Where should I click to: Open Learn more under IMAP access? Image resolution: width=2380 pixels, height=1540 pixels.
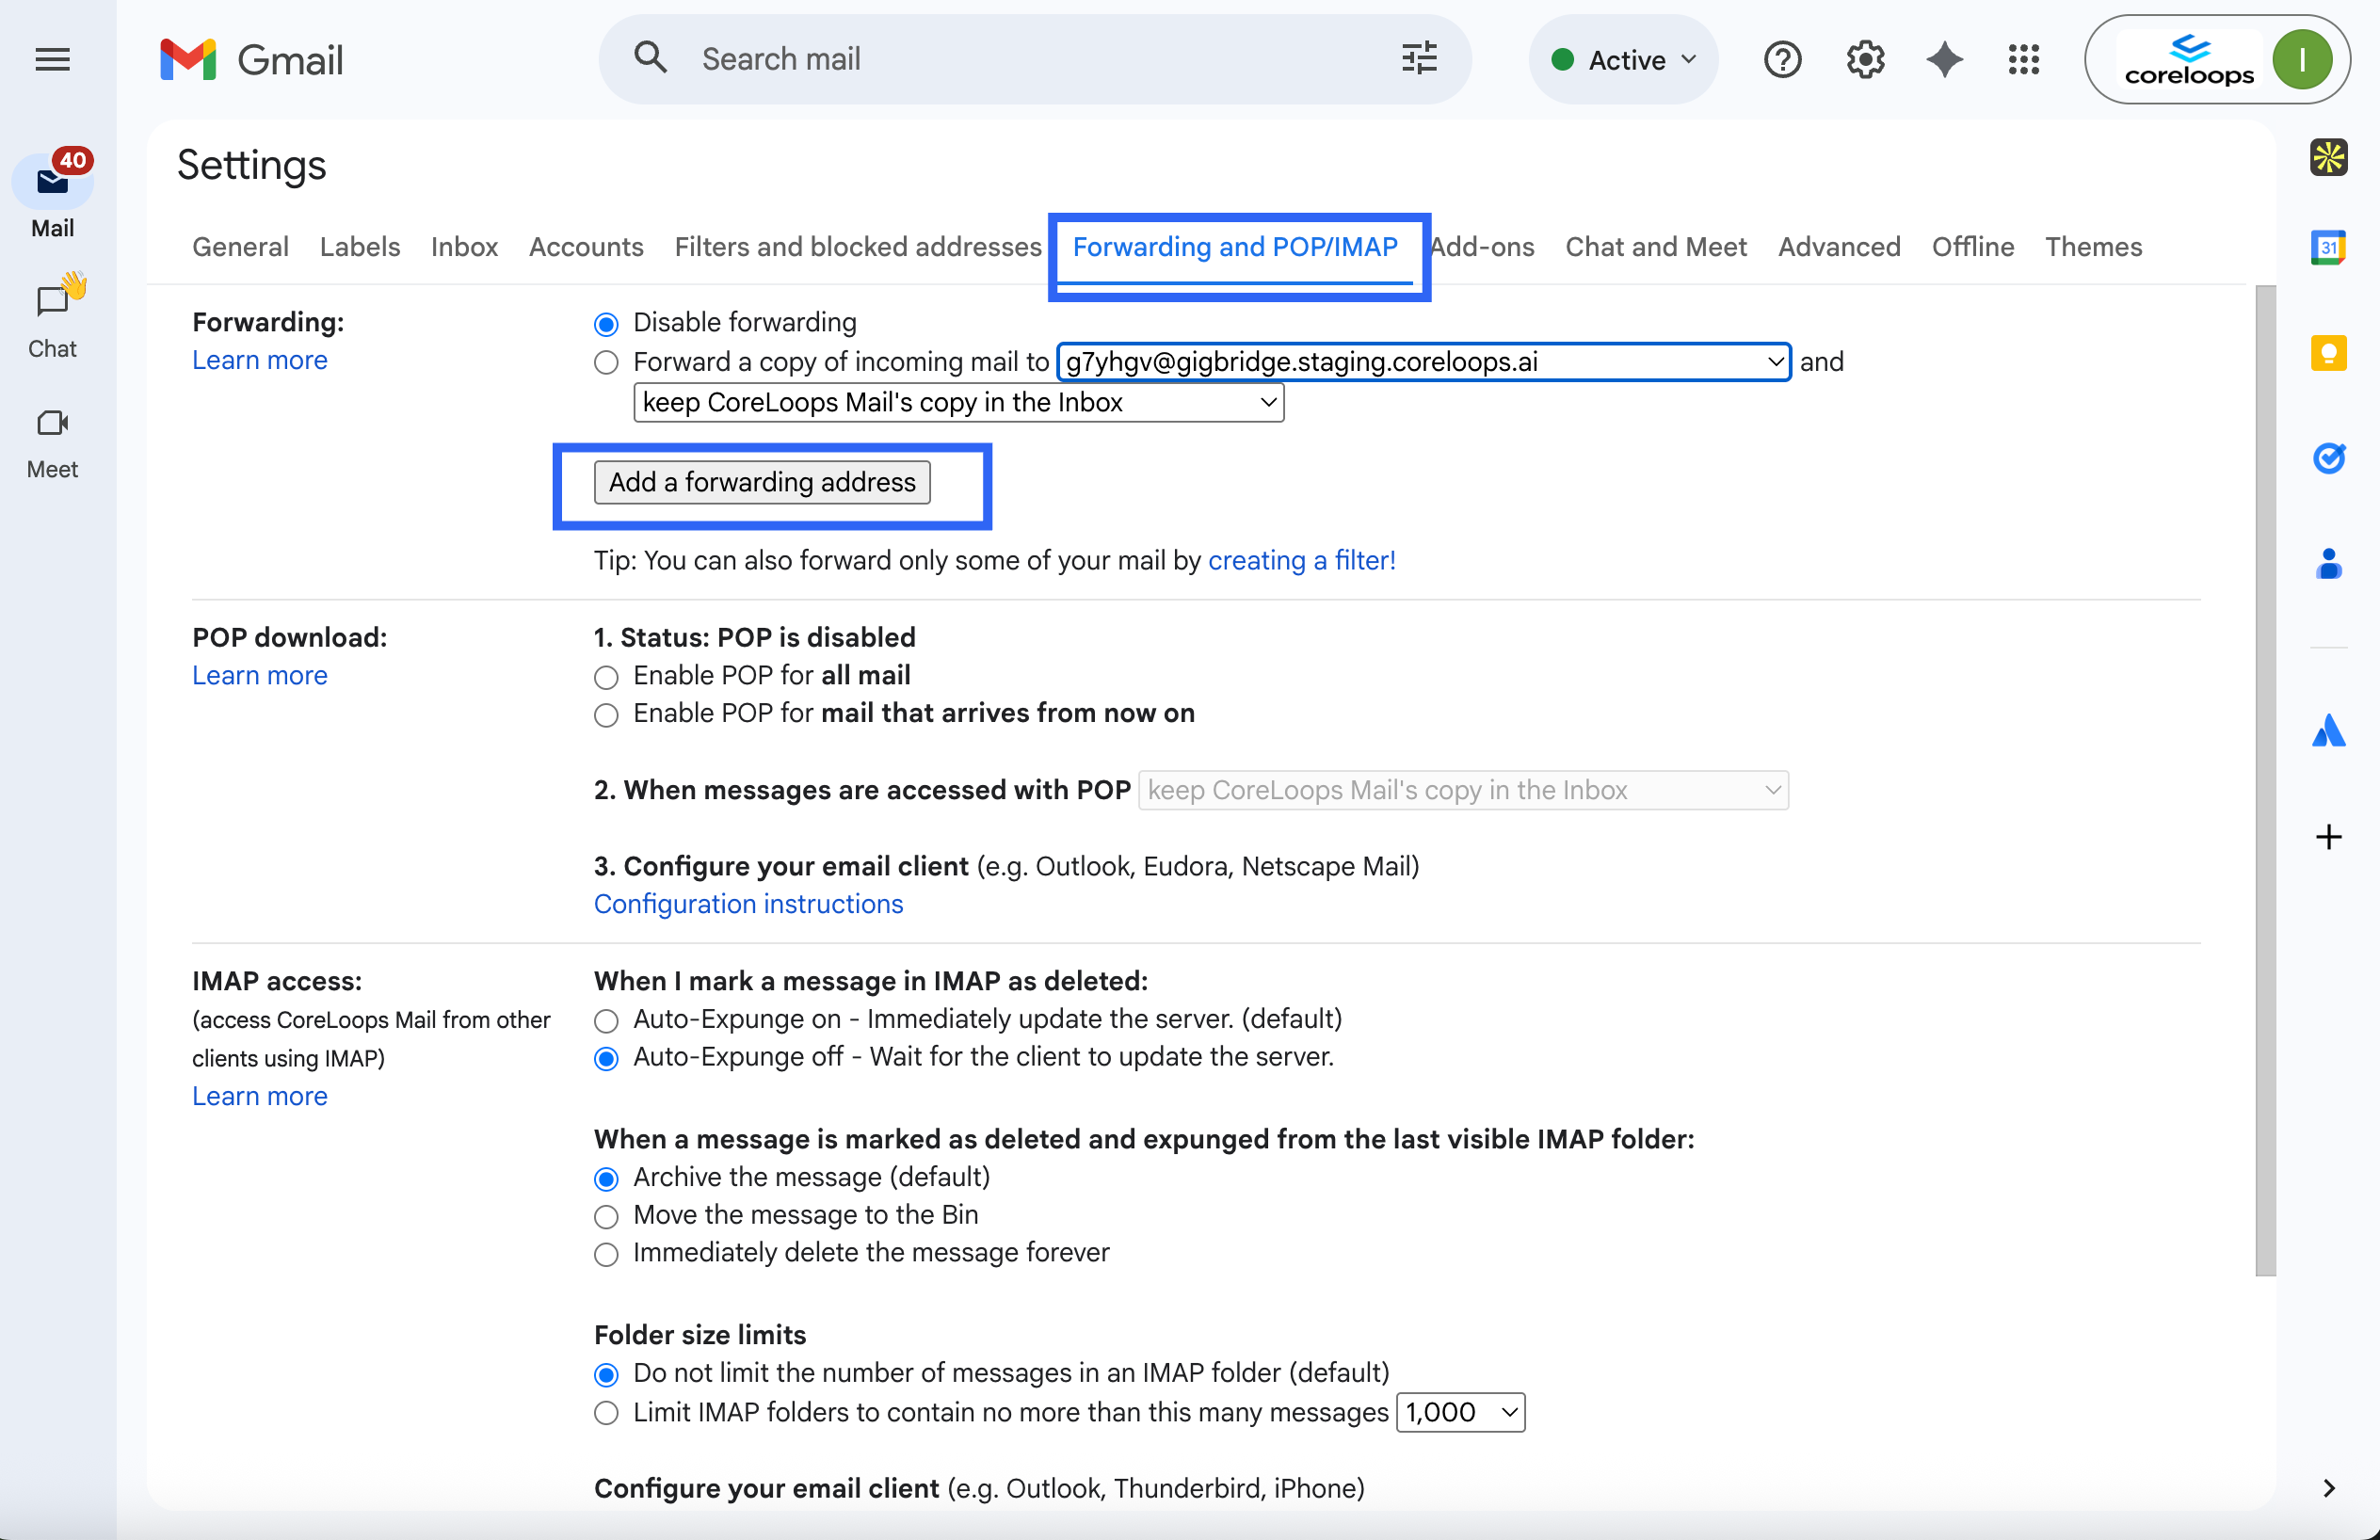point(260,1097)
